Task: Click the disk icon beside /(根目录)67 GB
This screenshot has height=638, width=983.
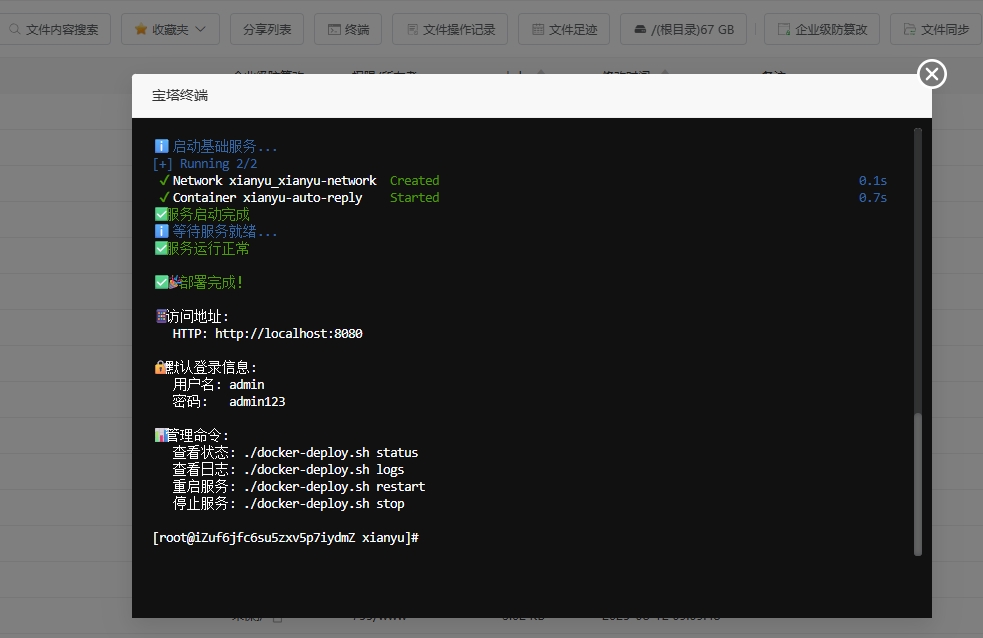Action: [x=639, y=29]
